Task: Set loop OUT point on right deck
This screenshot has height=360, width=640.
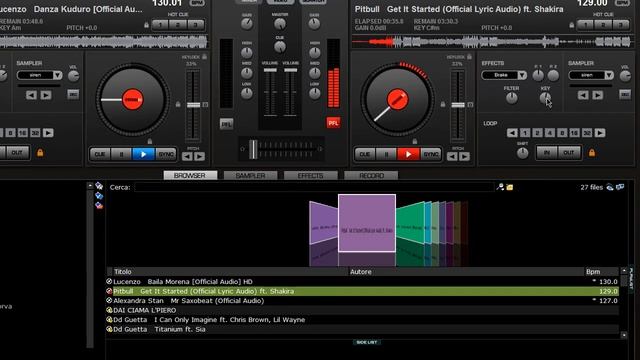Action: [x=569, y=153]
